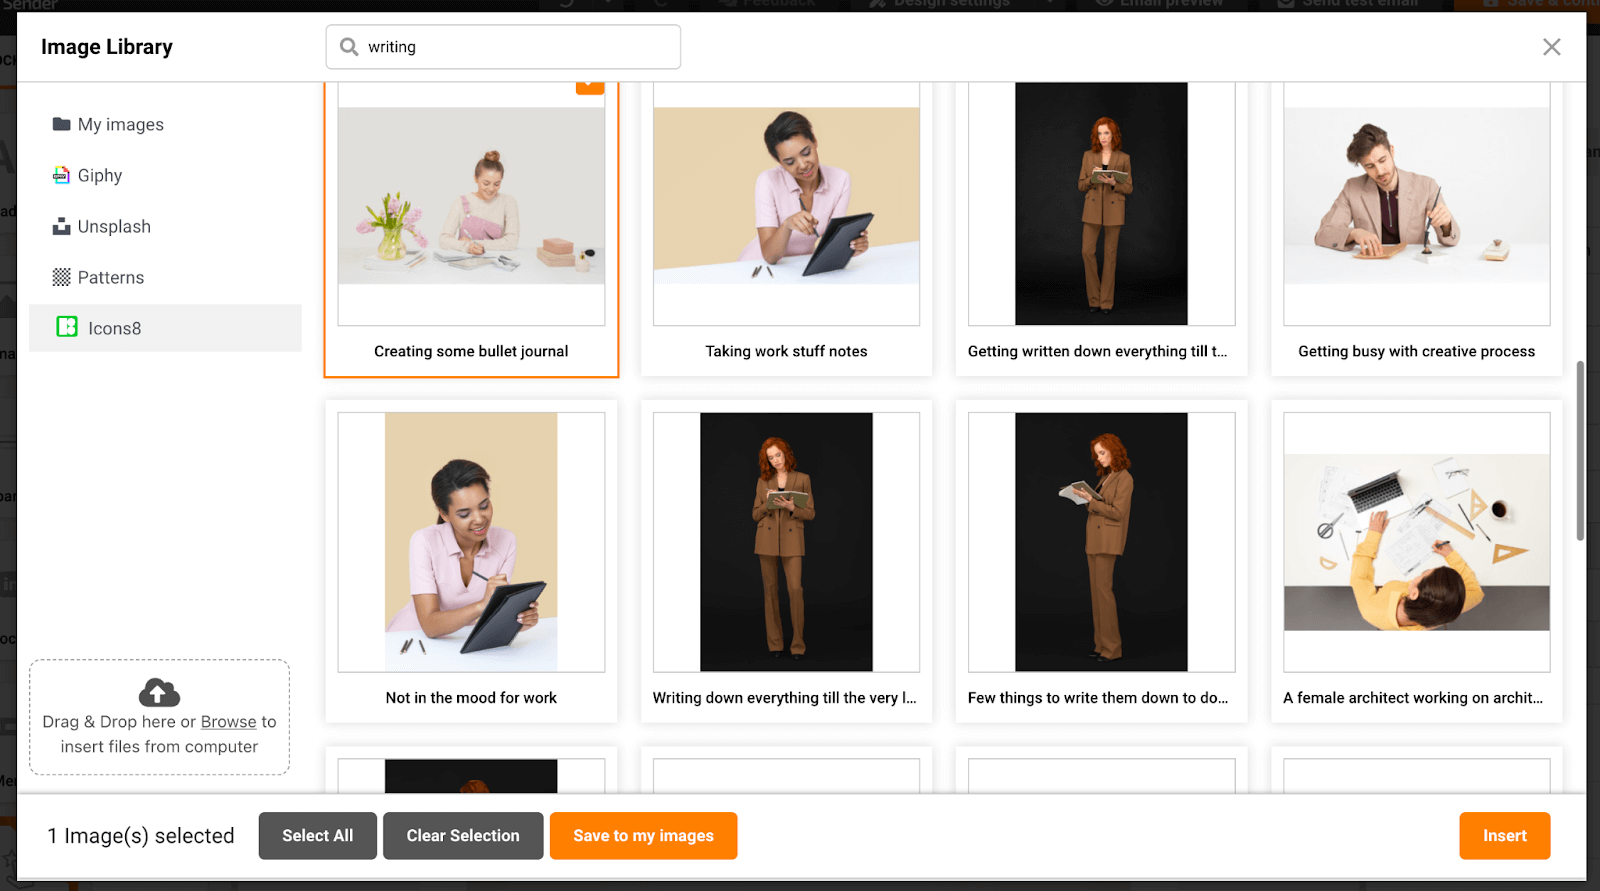Close the Image Library dialog

(x=1551, y=47)
